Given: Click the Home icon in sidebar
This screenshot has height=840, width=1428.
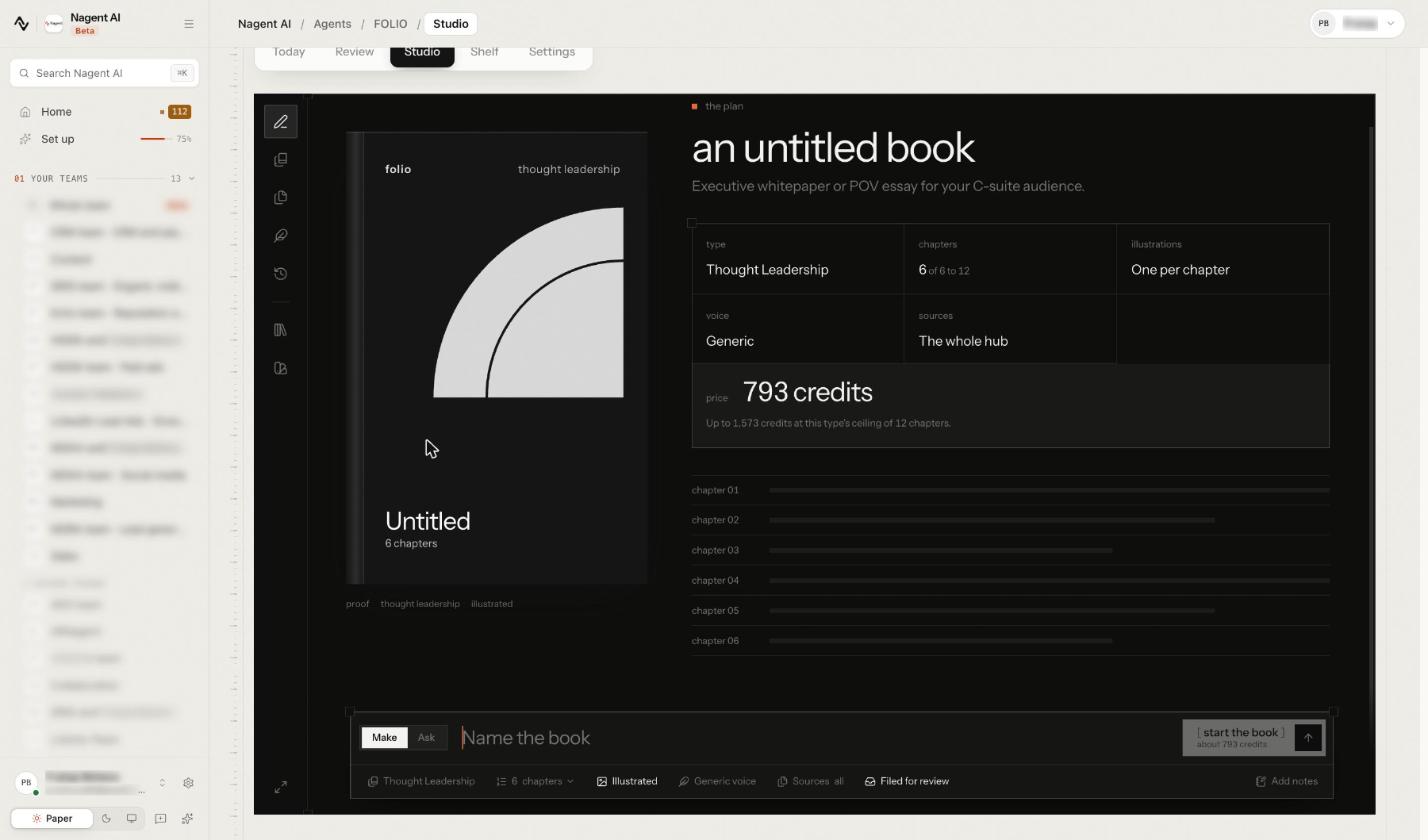Looking at the screenshot, I should 25,112.
